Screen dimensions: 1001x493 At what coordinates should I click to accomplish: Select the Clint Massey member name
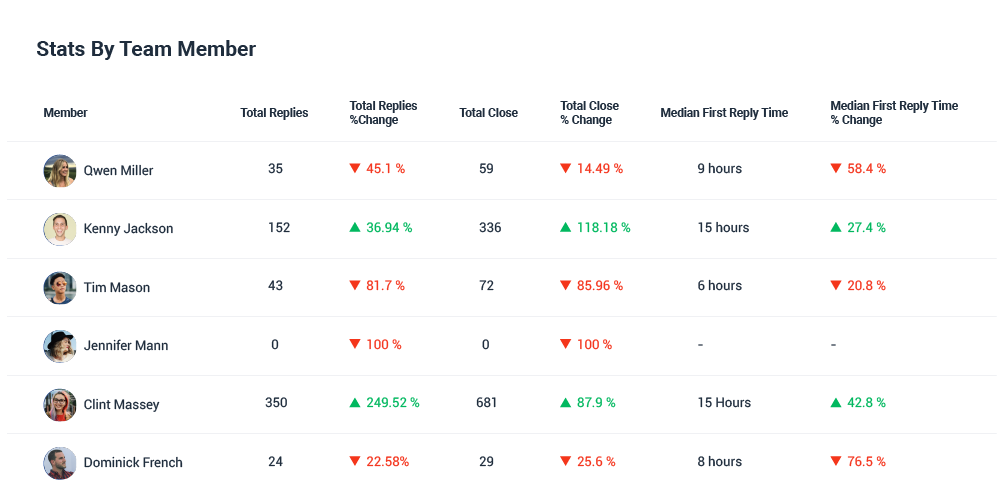pyautogui.click(x=121, y=405)
